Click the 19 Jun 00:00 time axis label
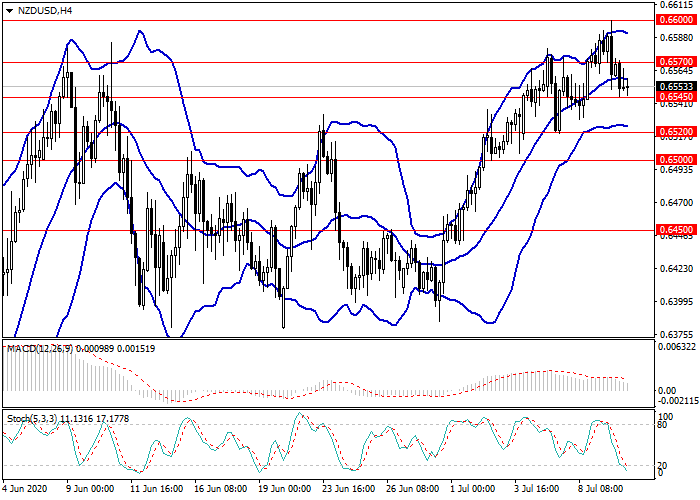700x500 pixels. (286, 491)
